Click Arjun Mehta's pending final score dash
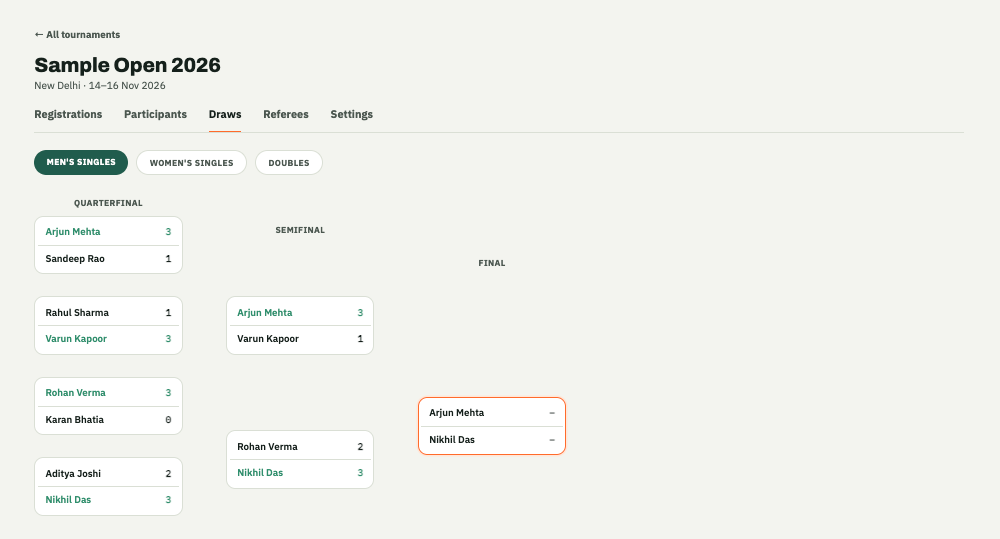Screen dimensions: 1000x539 (552, 413)
